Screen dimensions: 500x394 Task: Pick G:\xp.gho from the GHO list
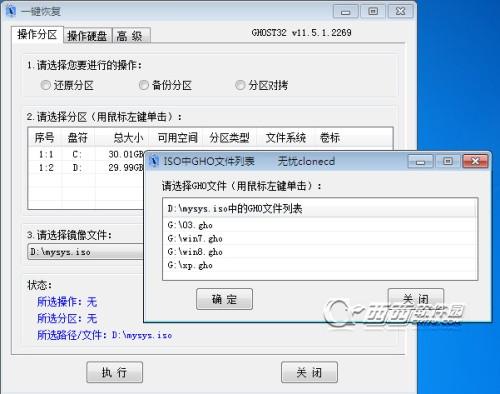pos(320,265)
